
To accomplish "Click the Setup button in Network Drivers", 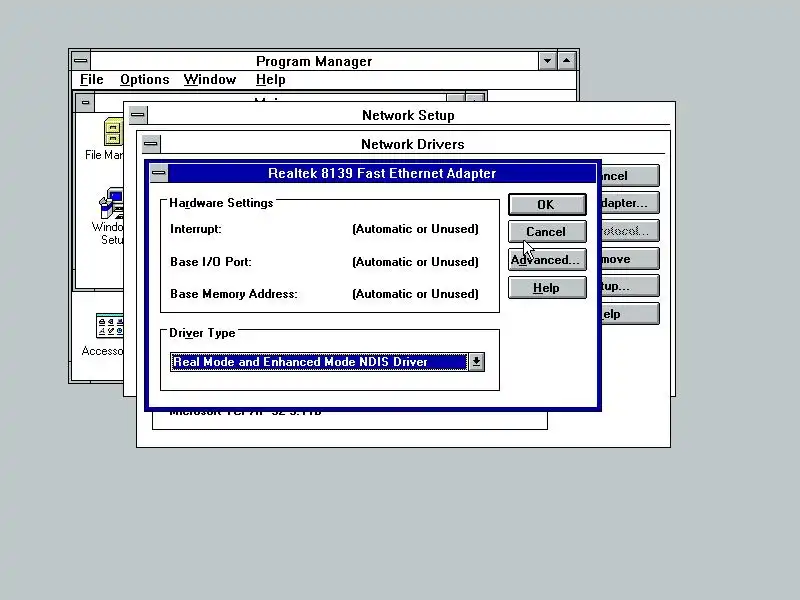I will [630, 286].
